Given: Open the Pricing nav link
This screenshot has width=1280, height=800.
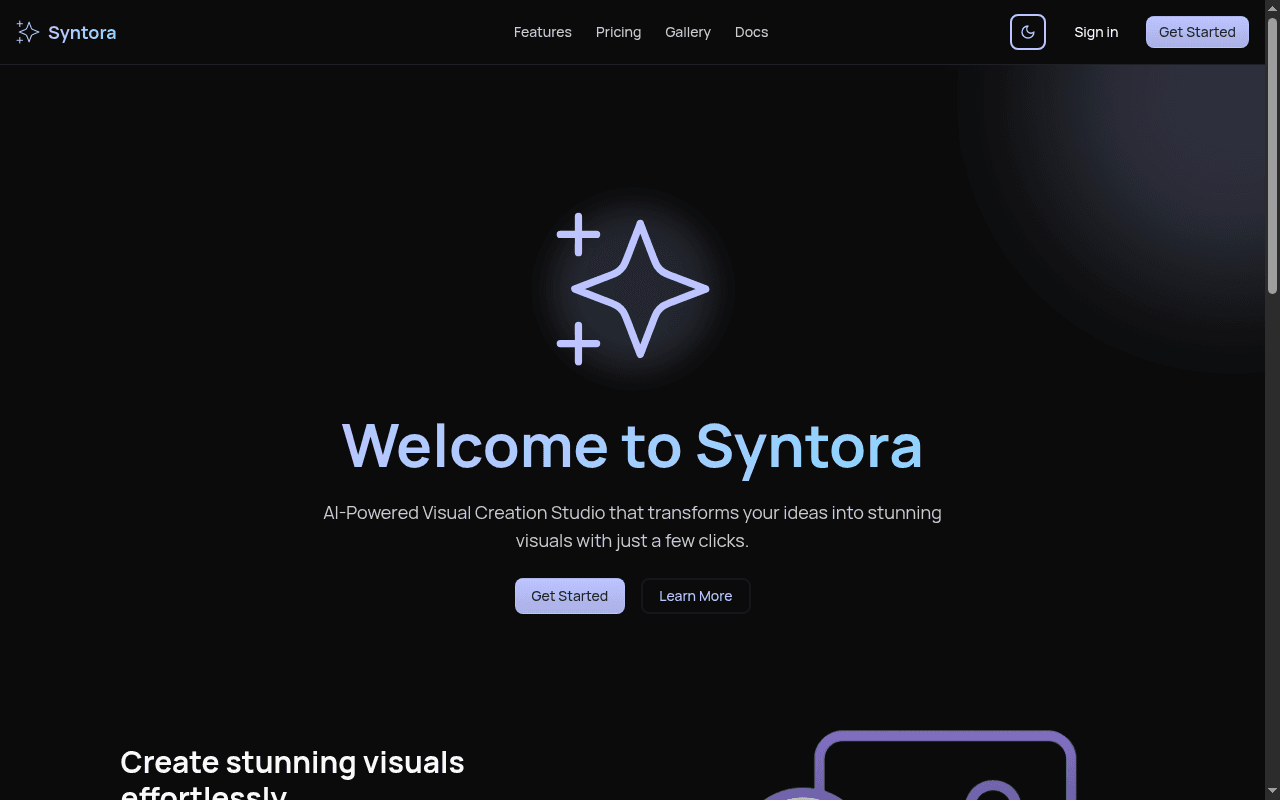Looking at the screenshot, I should [618, 32].
